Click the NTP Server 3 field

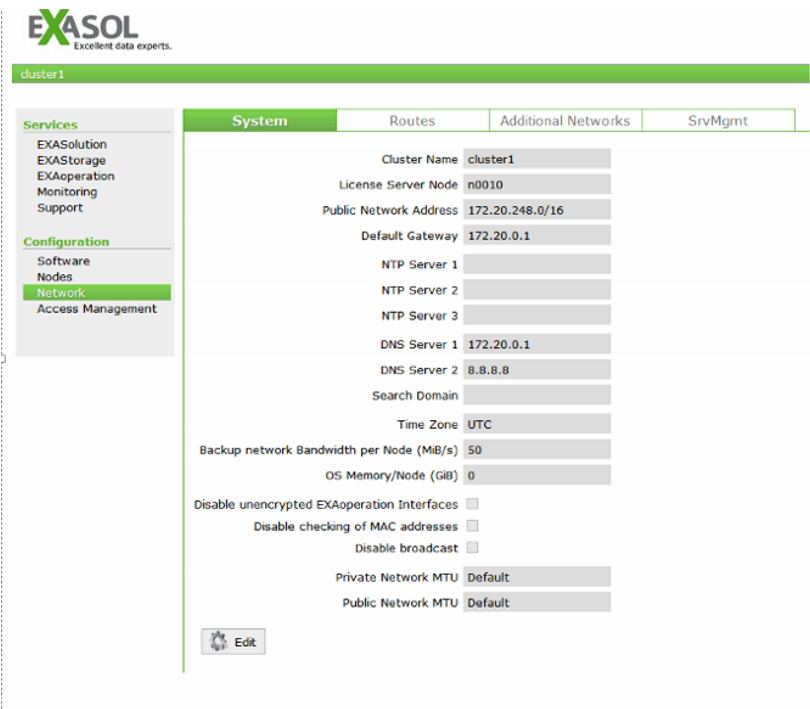click(537, 315)
